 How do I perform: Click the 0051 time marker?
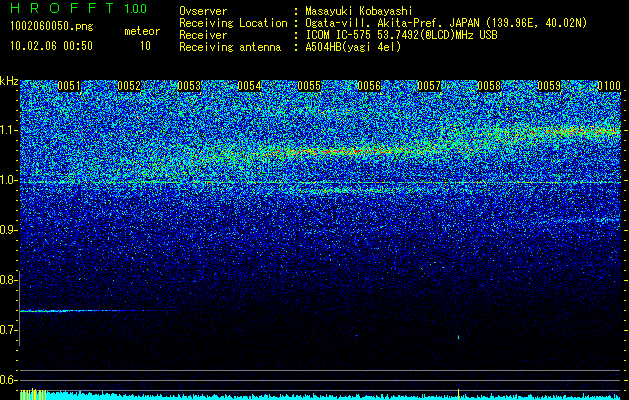(x=69, y=86)
